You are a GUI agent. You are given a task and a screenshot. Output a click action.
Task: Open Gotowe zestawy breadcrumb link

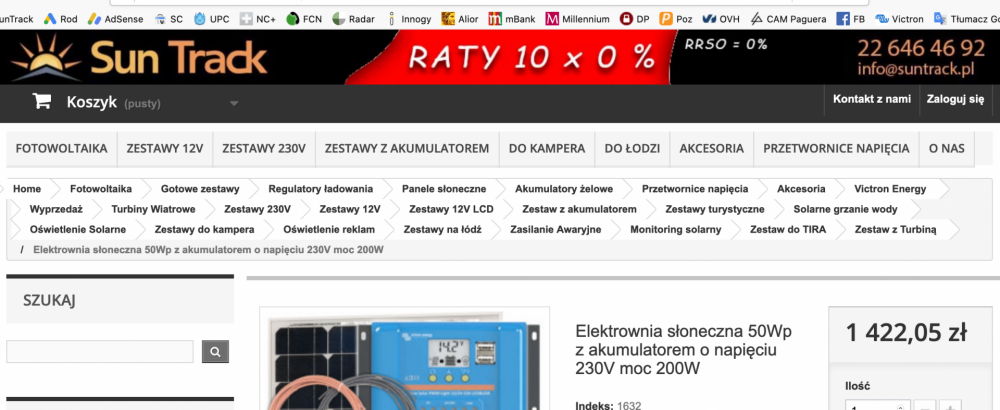(200, 189)
